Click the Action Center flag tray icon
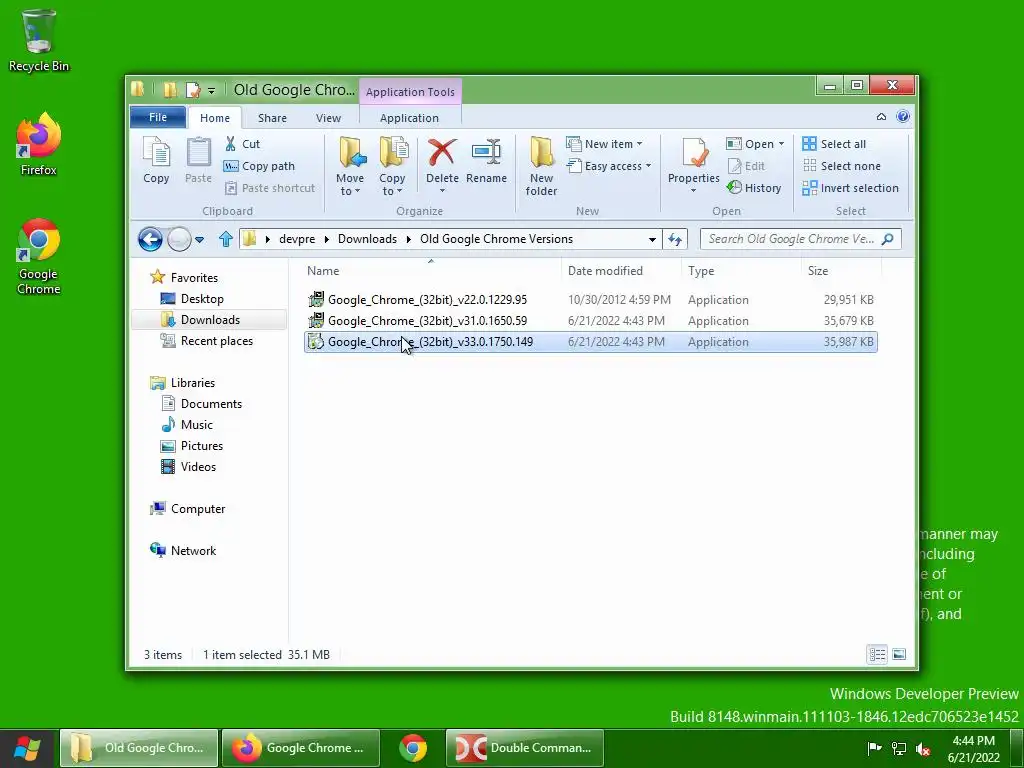This screenshot has height=768, width=1024. [874, 748]
